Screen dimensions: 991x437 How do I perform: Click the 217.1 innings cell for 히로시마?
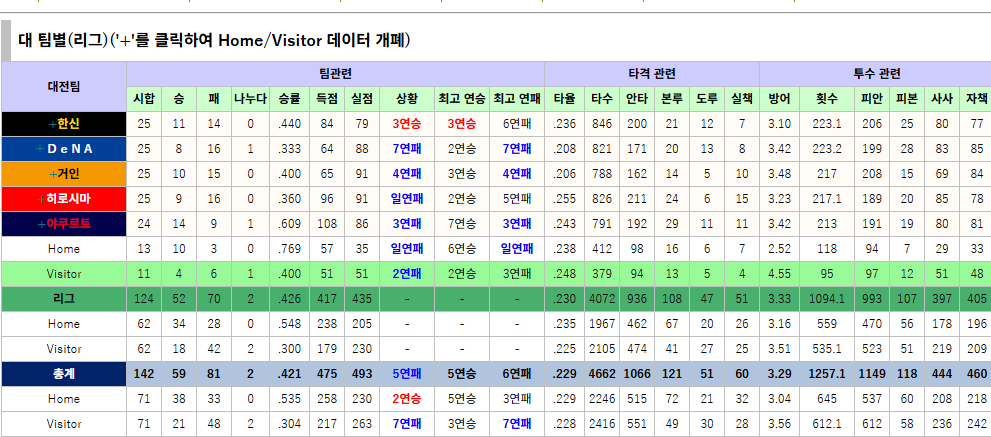(827, 199)
